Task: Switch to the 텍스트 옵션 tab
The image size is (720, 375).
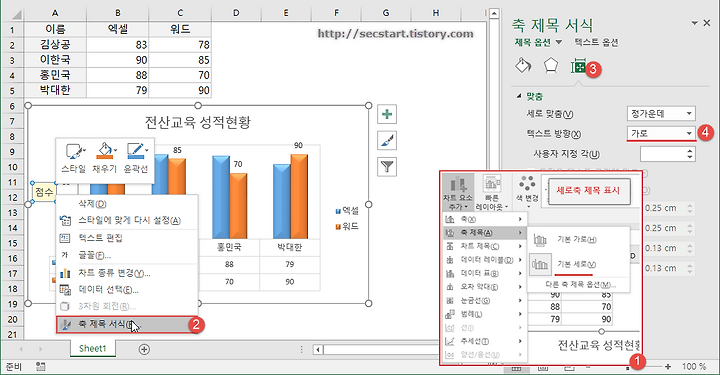Action: tap(596, 42)
